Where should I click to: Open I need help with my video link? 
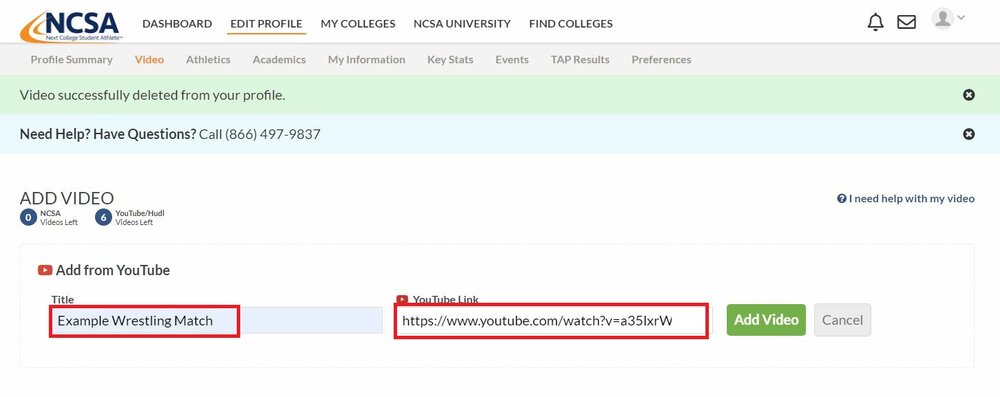click(x=906, y=198)
